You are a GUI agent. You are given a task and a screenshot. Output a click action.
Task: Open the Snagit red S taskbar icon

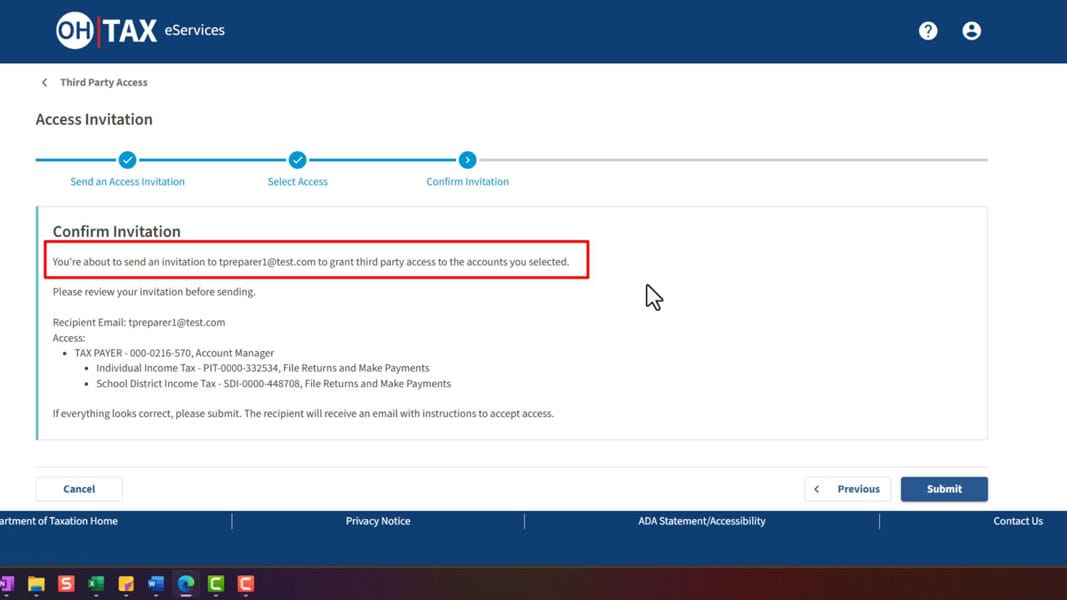pyautogui.click(x=66, y=584)
